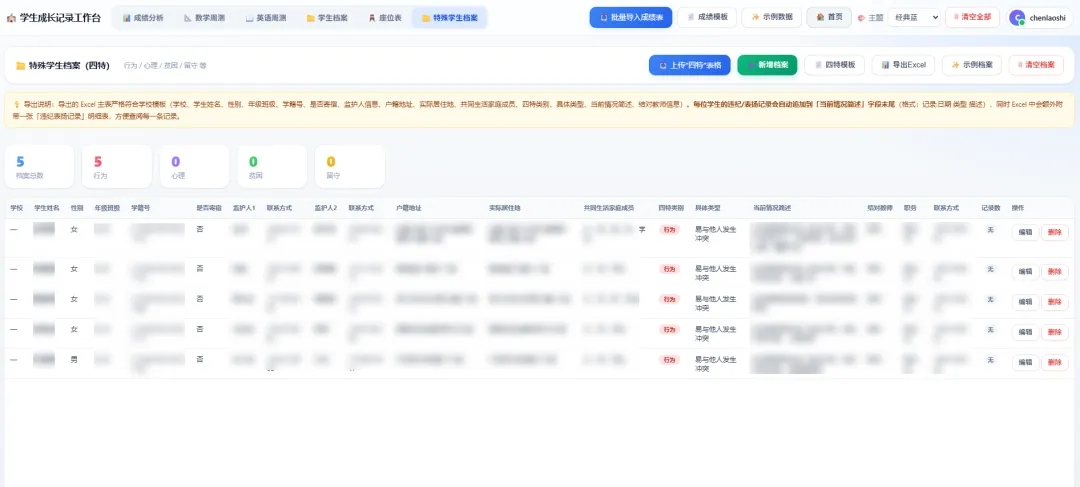Click the red 清空全部 button
The width and height of the screenshot is (1080, 487).
(972, 17)
